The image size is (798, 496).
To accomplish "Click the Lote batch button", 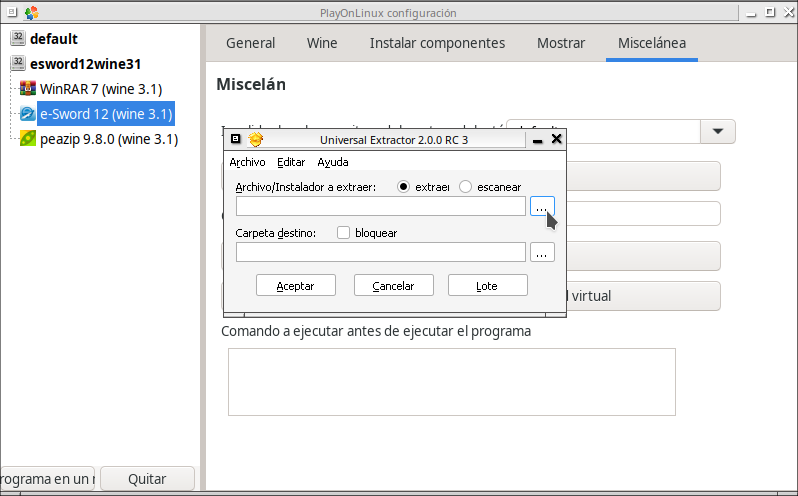I will pyautogui.click(x=488, y=285).
